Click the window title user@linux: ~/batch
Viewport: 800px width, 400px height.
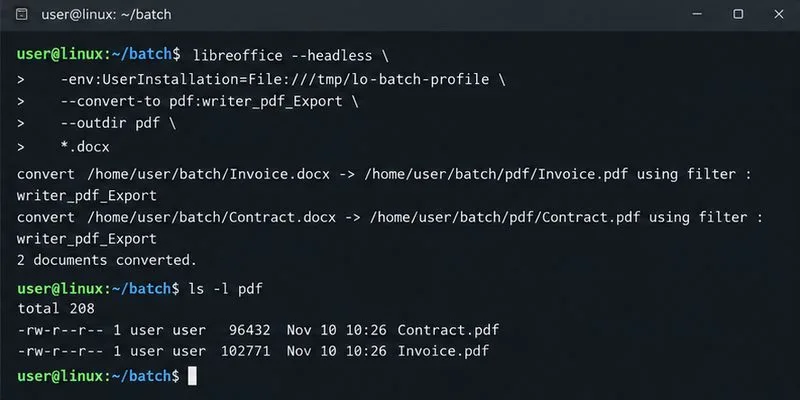(106, 15)
